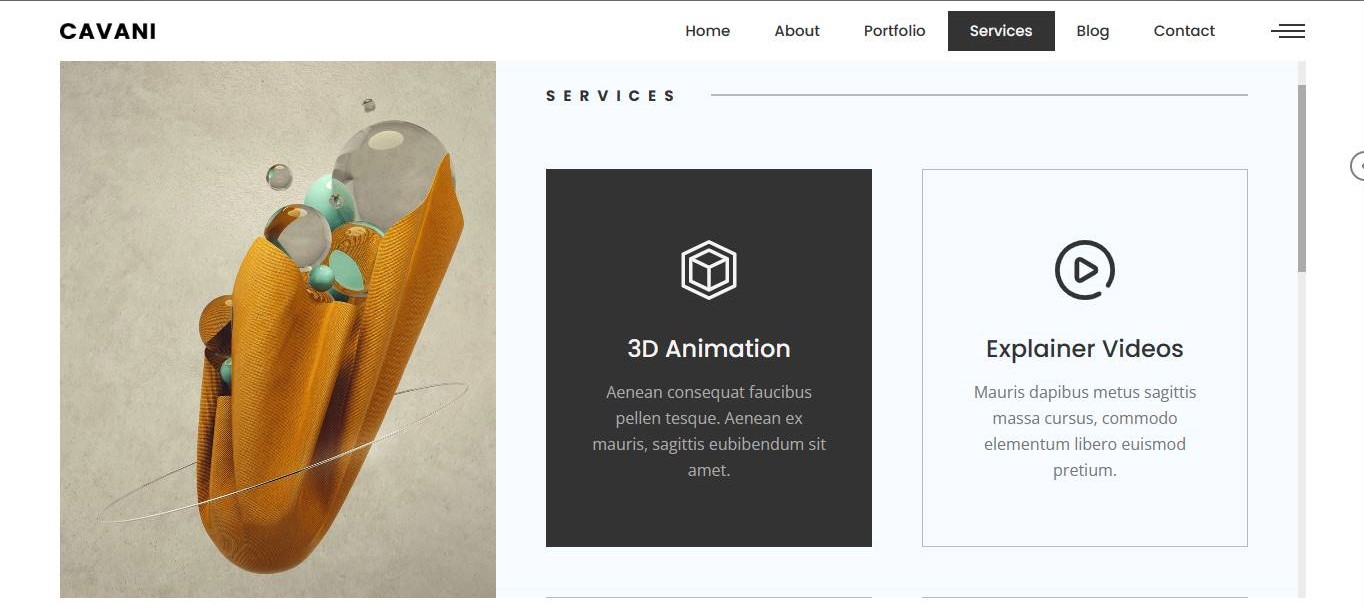Click the services scrollbar thumb
The image size is (1364, 613).
1302,178
